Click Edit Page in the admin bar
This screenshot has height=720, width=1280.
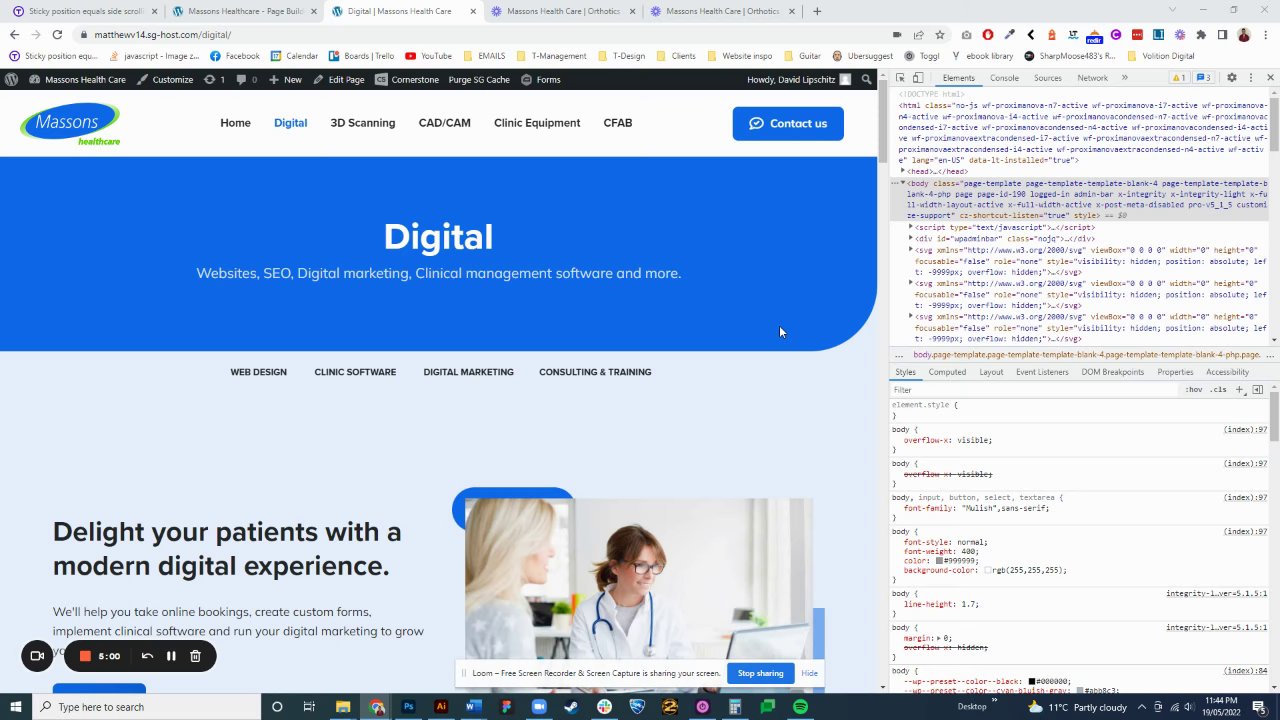tap(339, 79)
